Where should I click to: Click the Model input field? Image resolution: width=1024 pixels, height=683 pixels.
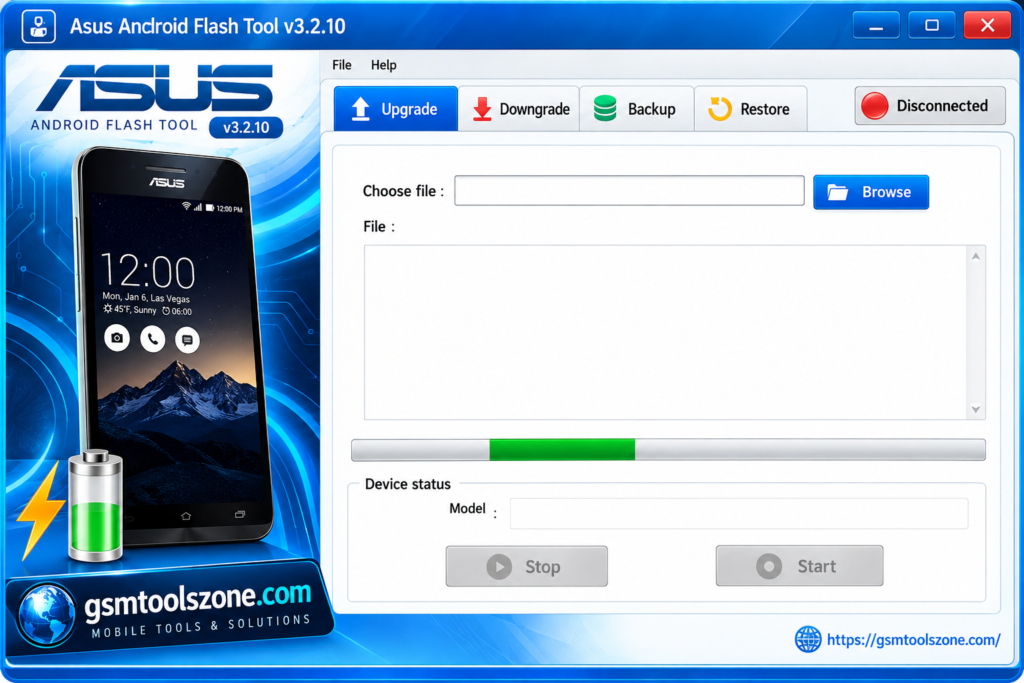tap(739, 513)
